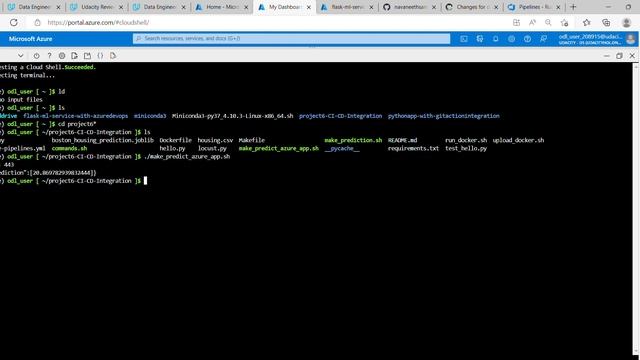Image resolution: width=640 pixels, height=360 pixels.
Task: Click the upload_docker.sh file name
Action: (x=518, y=140)
